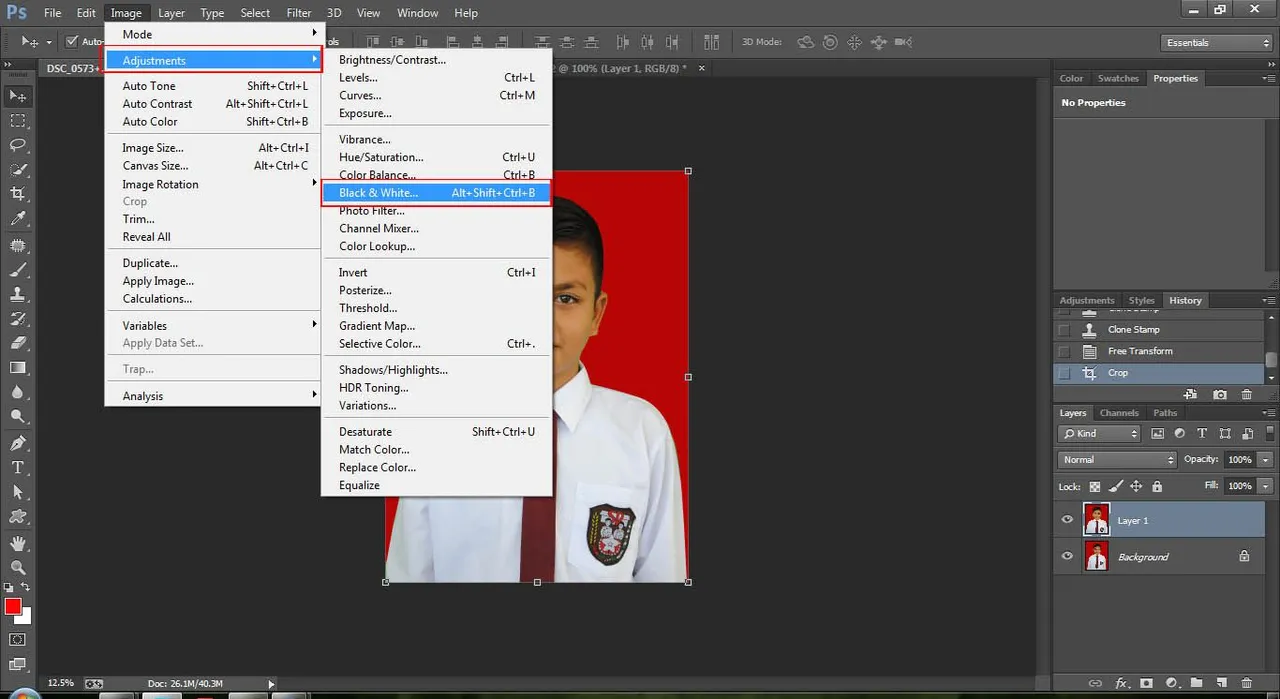This screenshot has height=699, width=1280.
Task: Toggle history brush source for Free Transform state
Action: (1064, 351)
